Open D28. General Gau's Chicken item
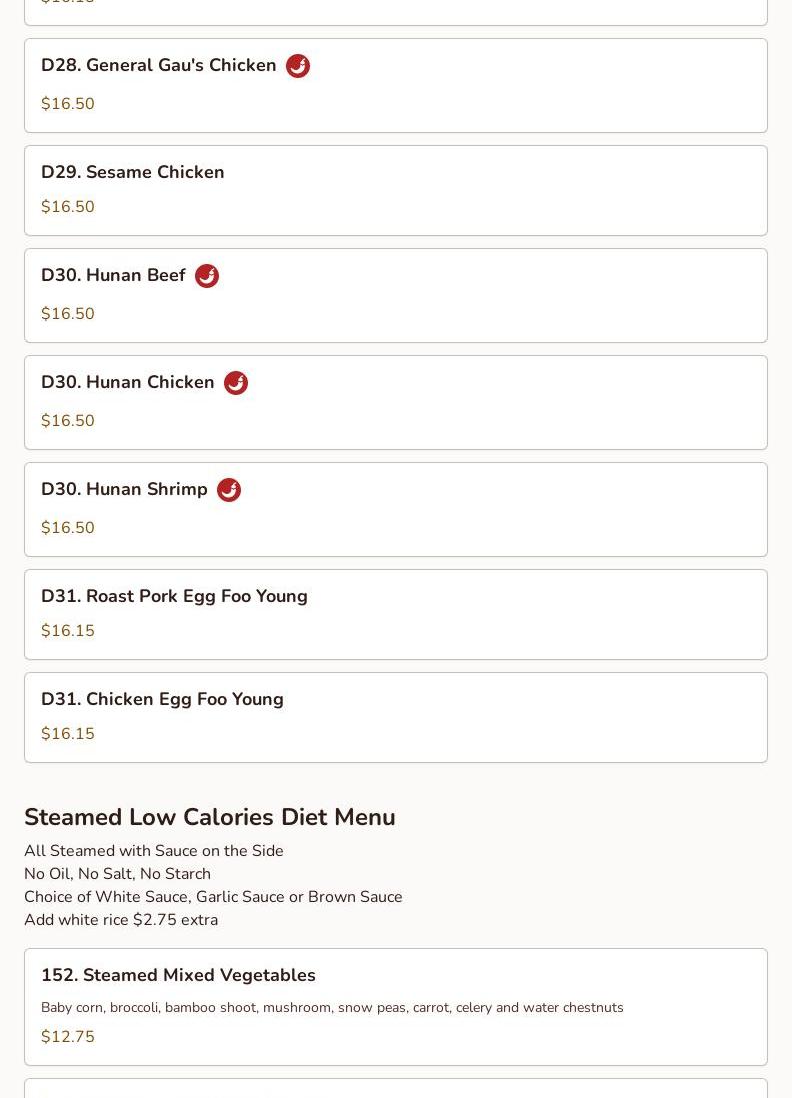The height and width of the screenshot is (1098, 792). coord(396,85)
